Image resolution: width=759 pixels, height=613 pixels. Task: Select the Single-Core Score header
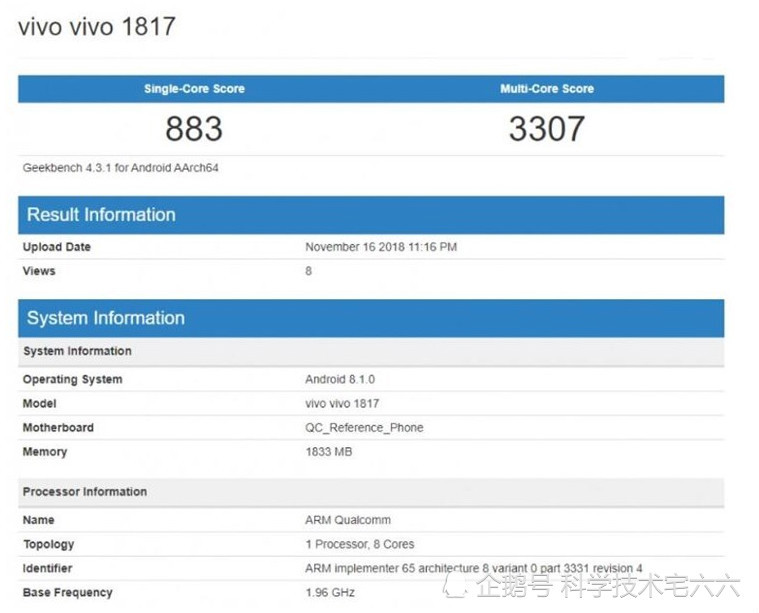click(x=194, y=89)
